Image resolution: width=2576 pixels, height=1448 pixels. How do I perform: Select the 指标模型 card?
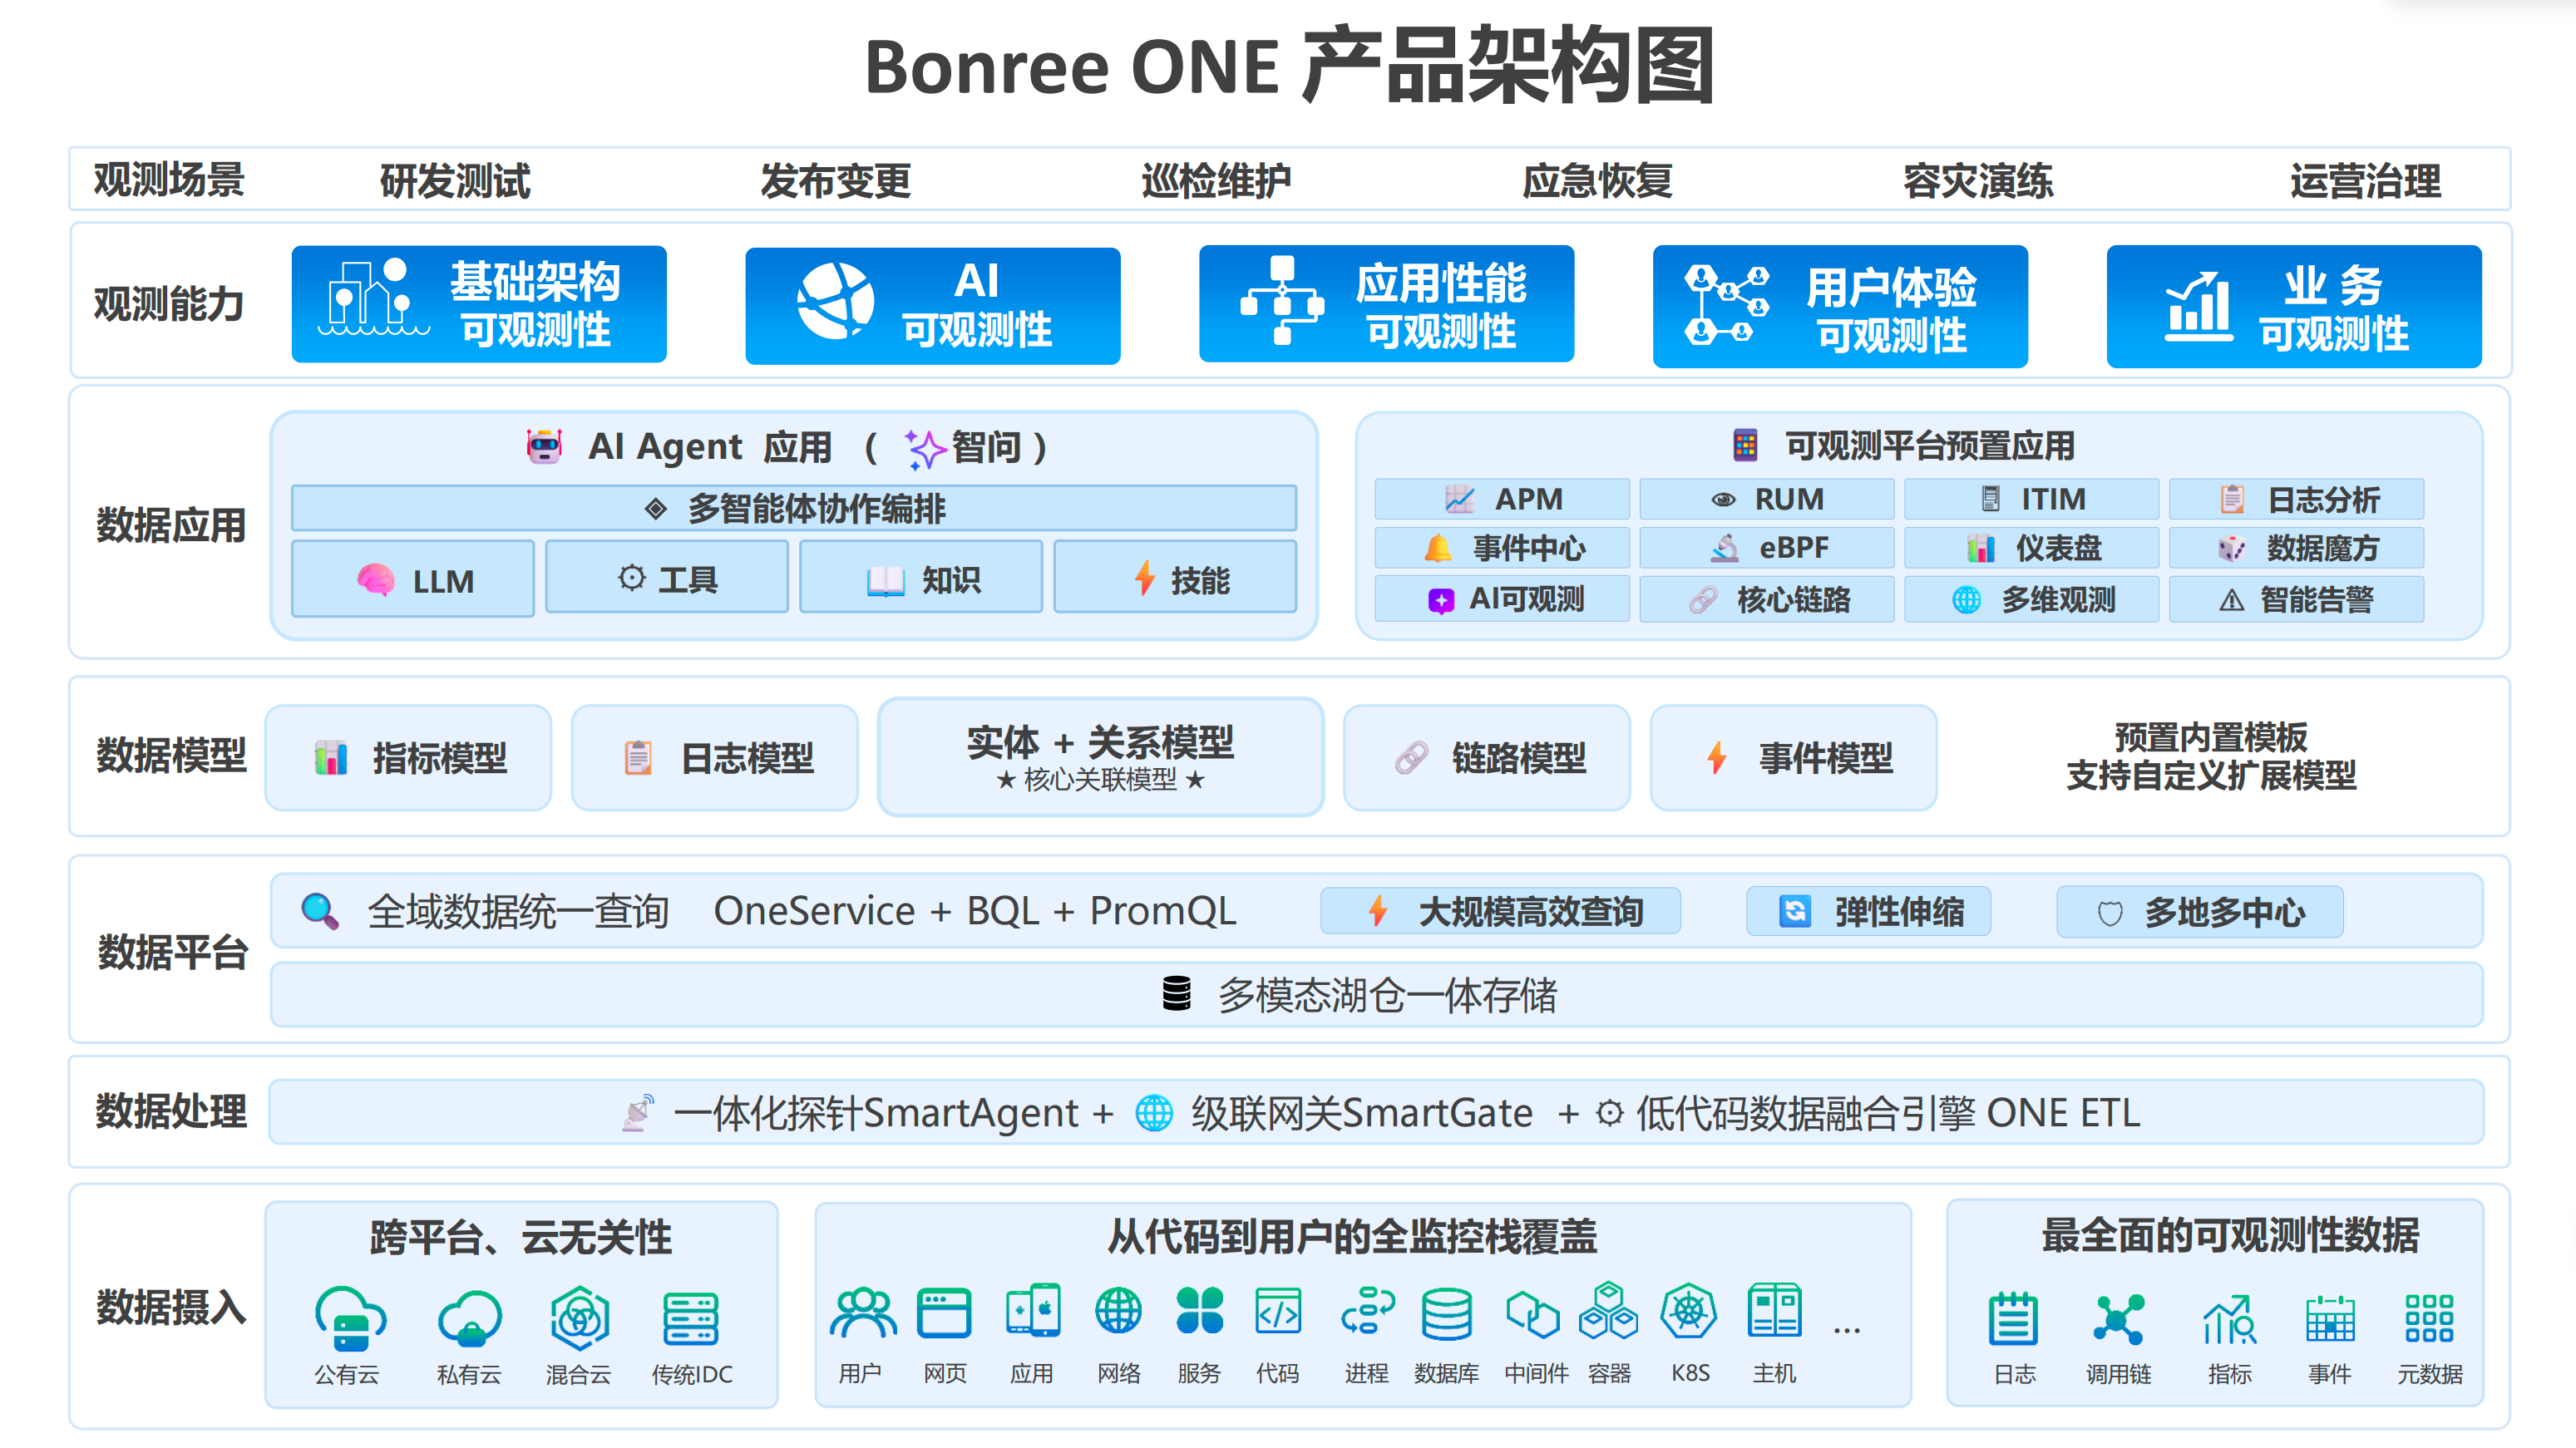tap(408, 758)
